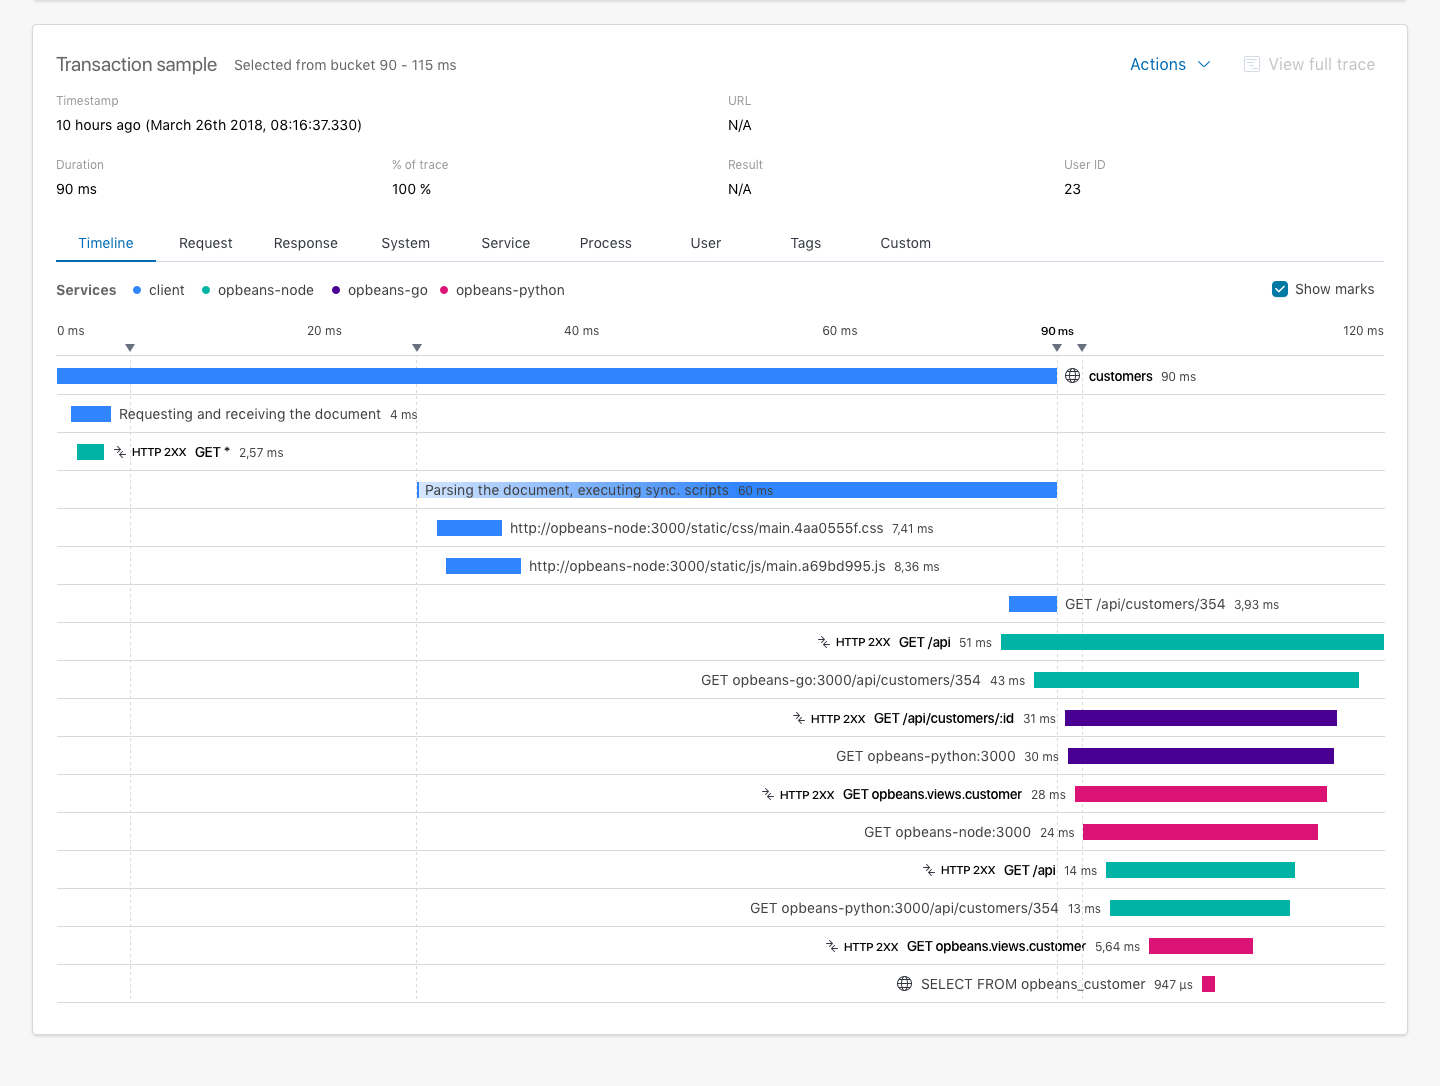Click the timeline marker triangle at 90 ms
Viewport: 1440px width, 1086px height.
[x=1056, y=347]
